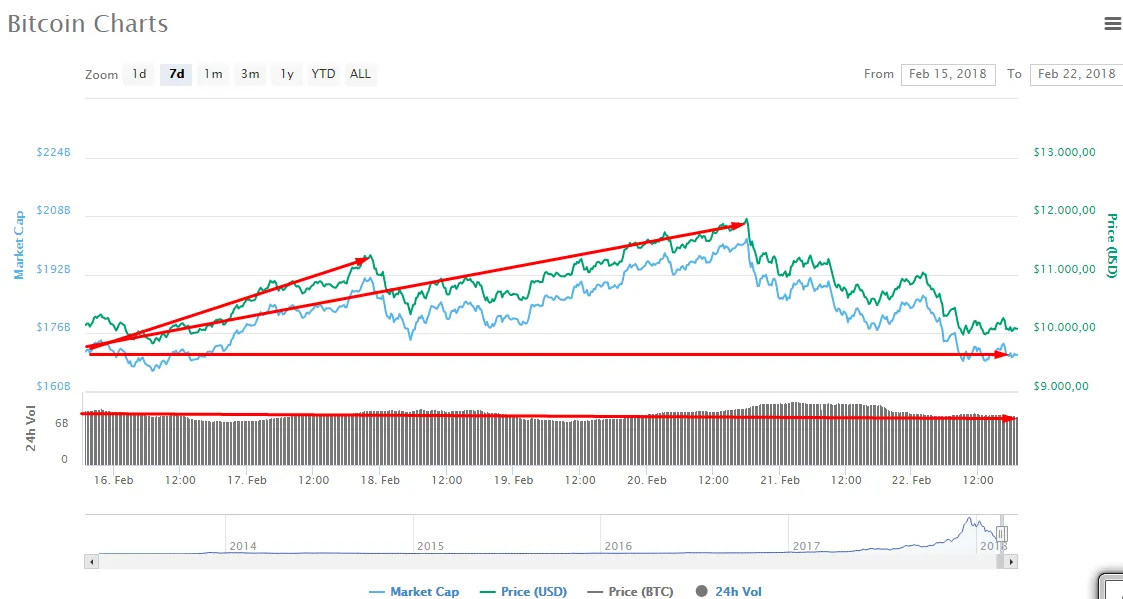Click the '22. Feb' x-axis label
The image size is (1123, 599).
pos(911,480)
